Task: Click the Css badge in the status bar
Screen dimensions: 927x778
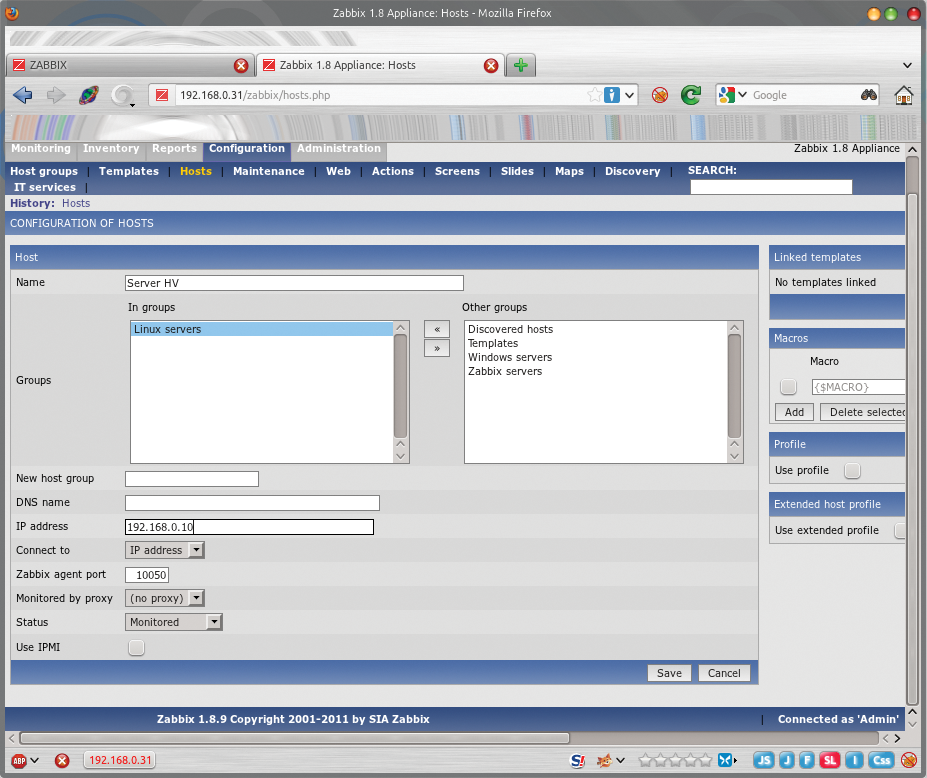Action: tap(881, 760)
